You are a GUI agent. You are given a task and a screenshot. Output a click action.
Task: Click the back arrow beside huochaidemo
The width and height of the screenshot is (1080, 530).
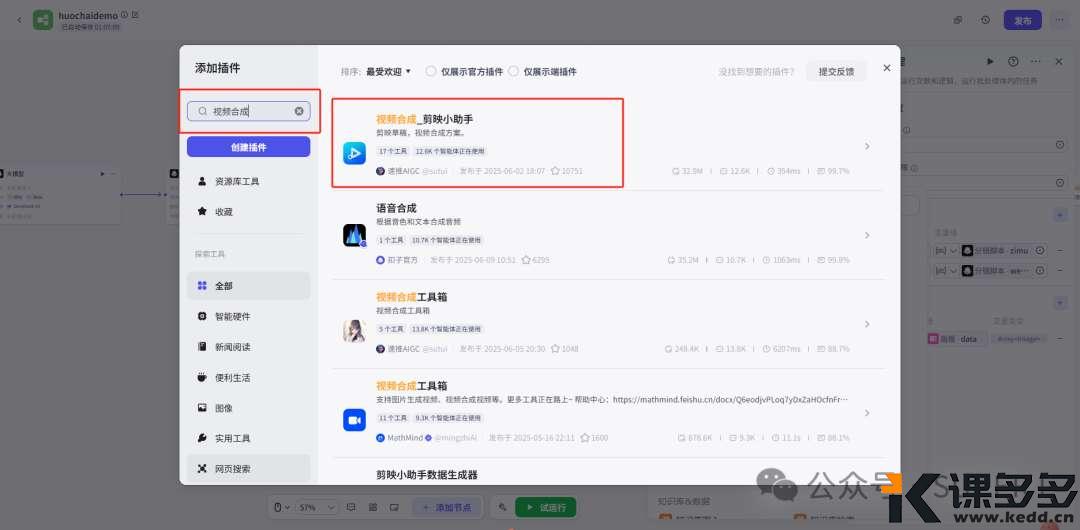coord(19,20)
